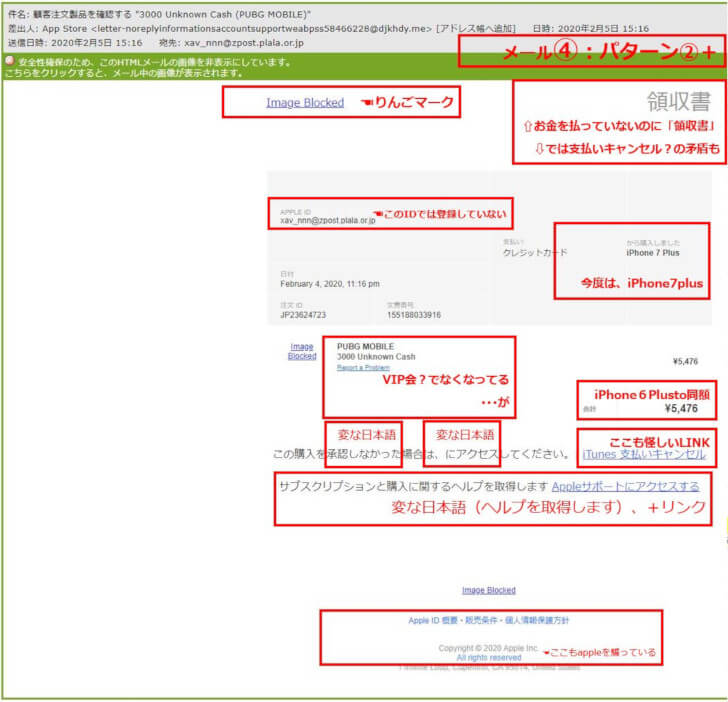Click the recipient xav_nnn@zpost.plala.or.jp in header
Image resolution: width=728 pixels, height=702 pixels.
point(244,43)
